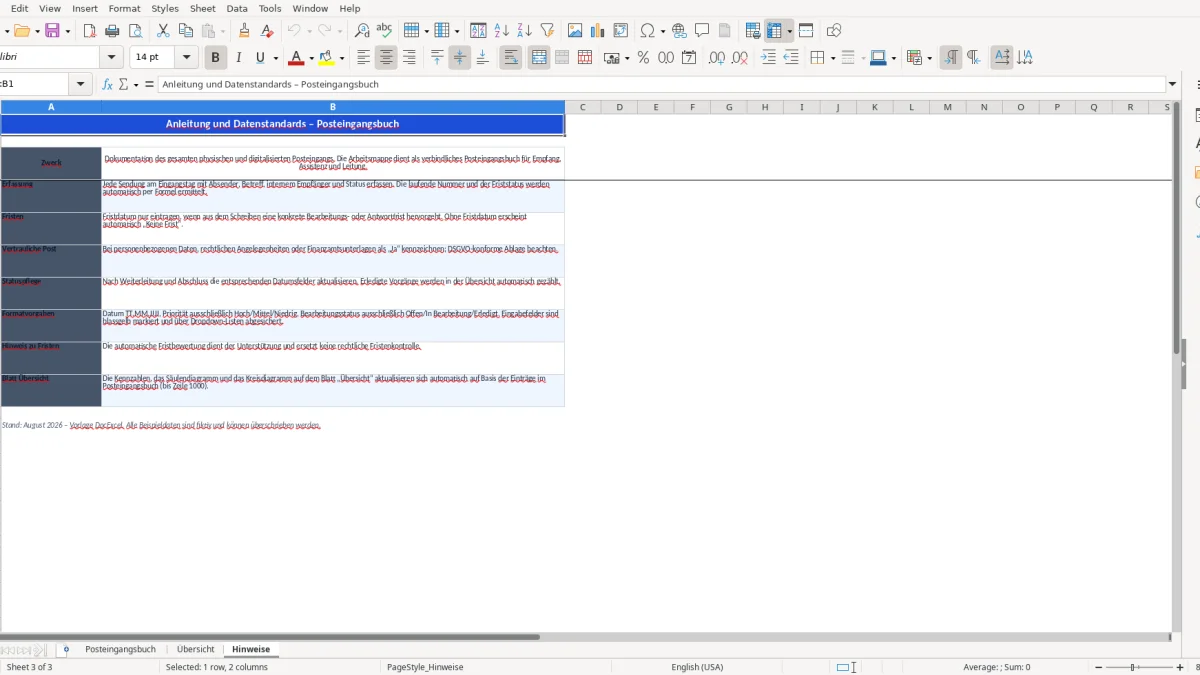
Task: Open Find & Replace icon
Action: coord(362,31)
